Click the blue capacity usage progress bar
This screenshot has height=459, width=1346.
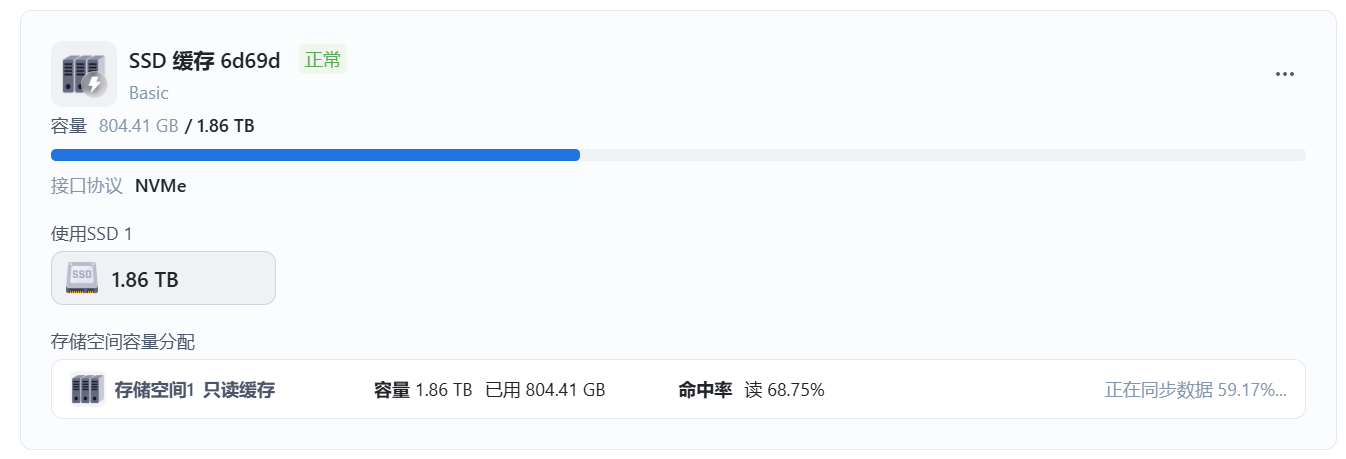(x=315, y=155)
